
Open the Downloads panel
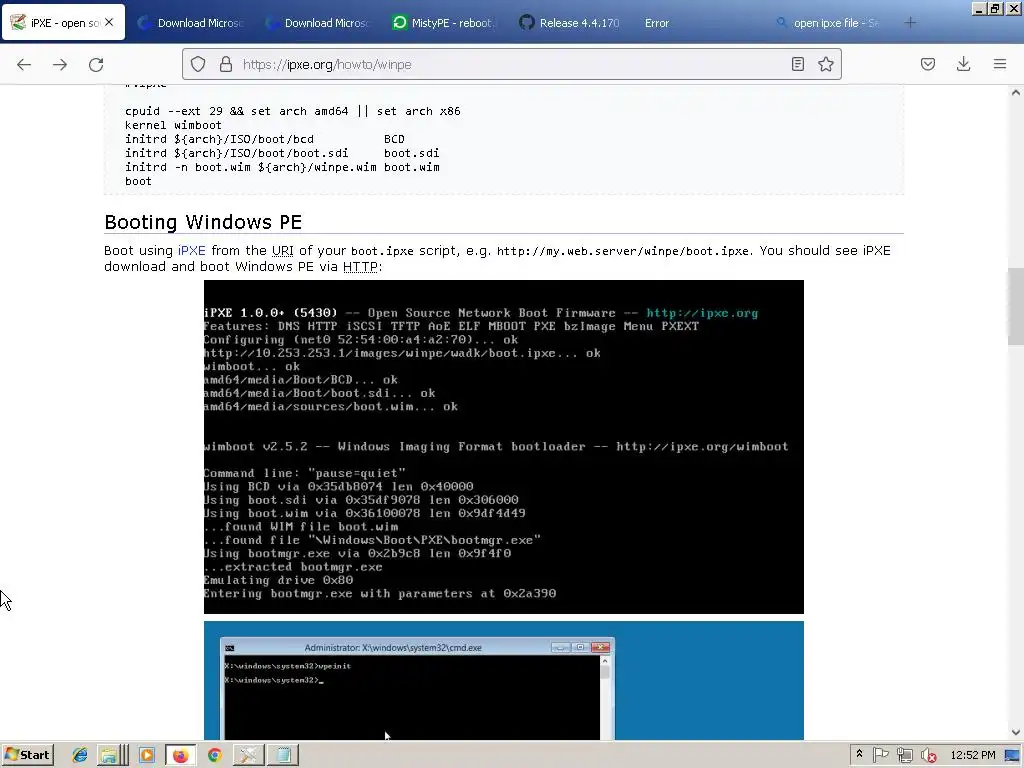[963, 64]
